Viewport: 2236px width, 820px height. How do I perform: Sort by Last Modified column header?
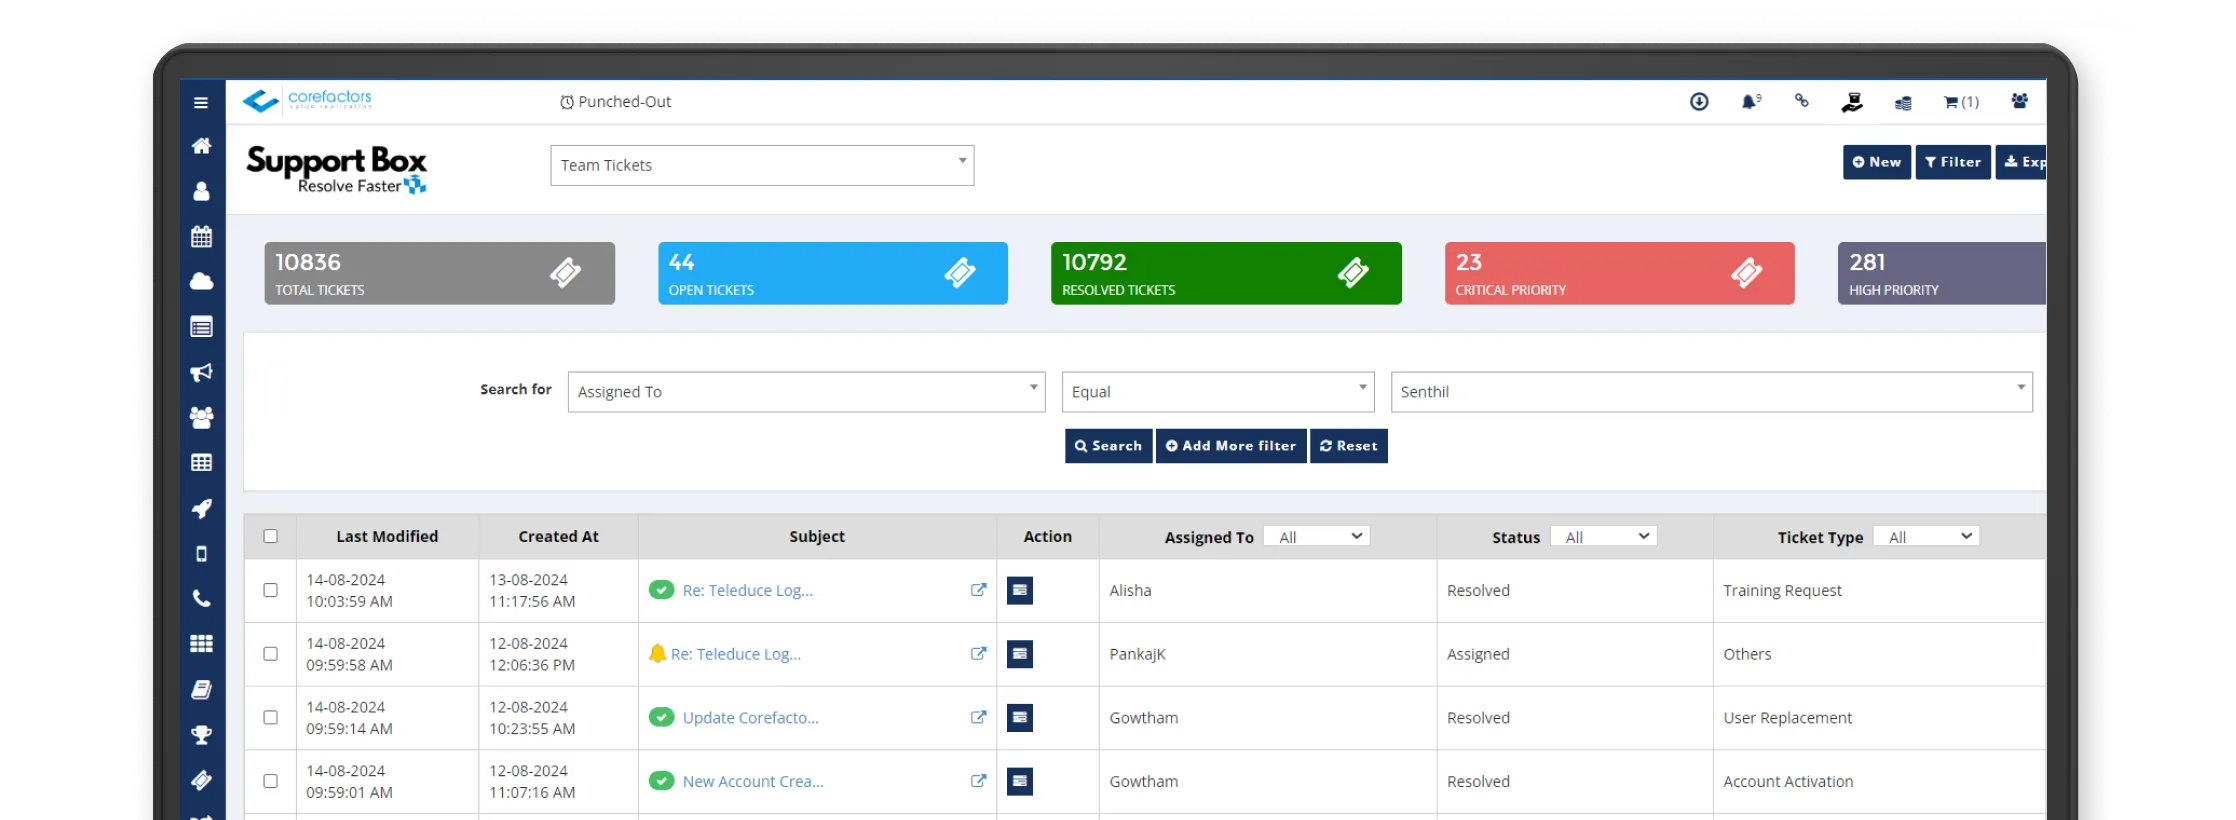click(387, 536)
